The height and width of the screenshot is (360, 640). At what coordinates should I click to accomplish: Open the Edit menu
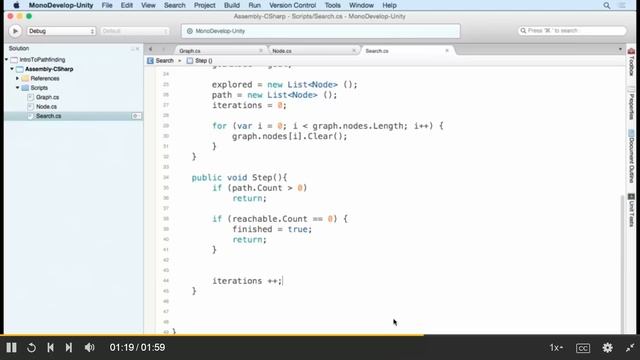(x=127, y=5)
